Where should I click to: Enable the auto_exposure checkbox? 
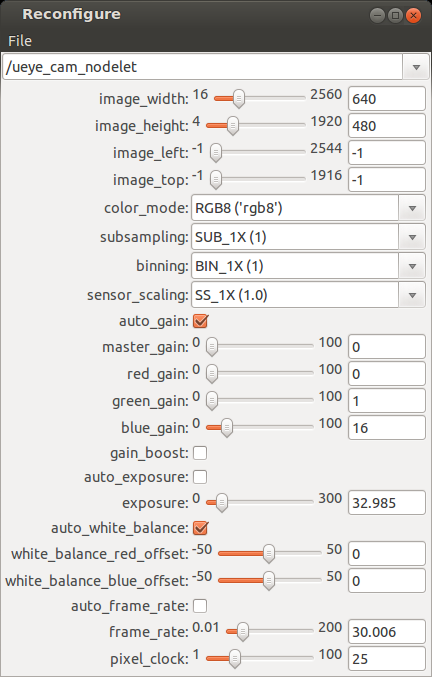(x=200, y=477)
